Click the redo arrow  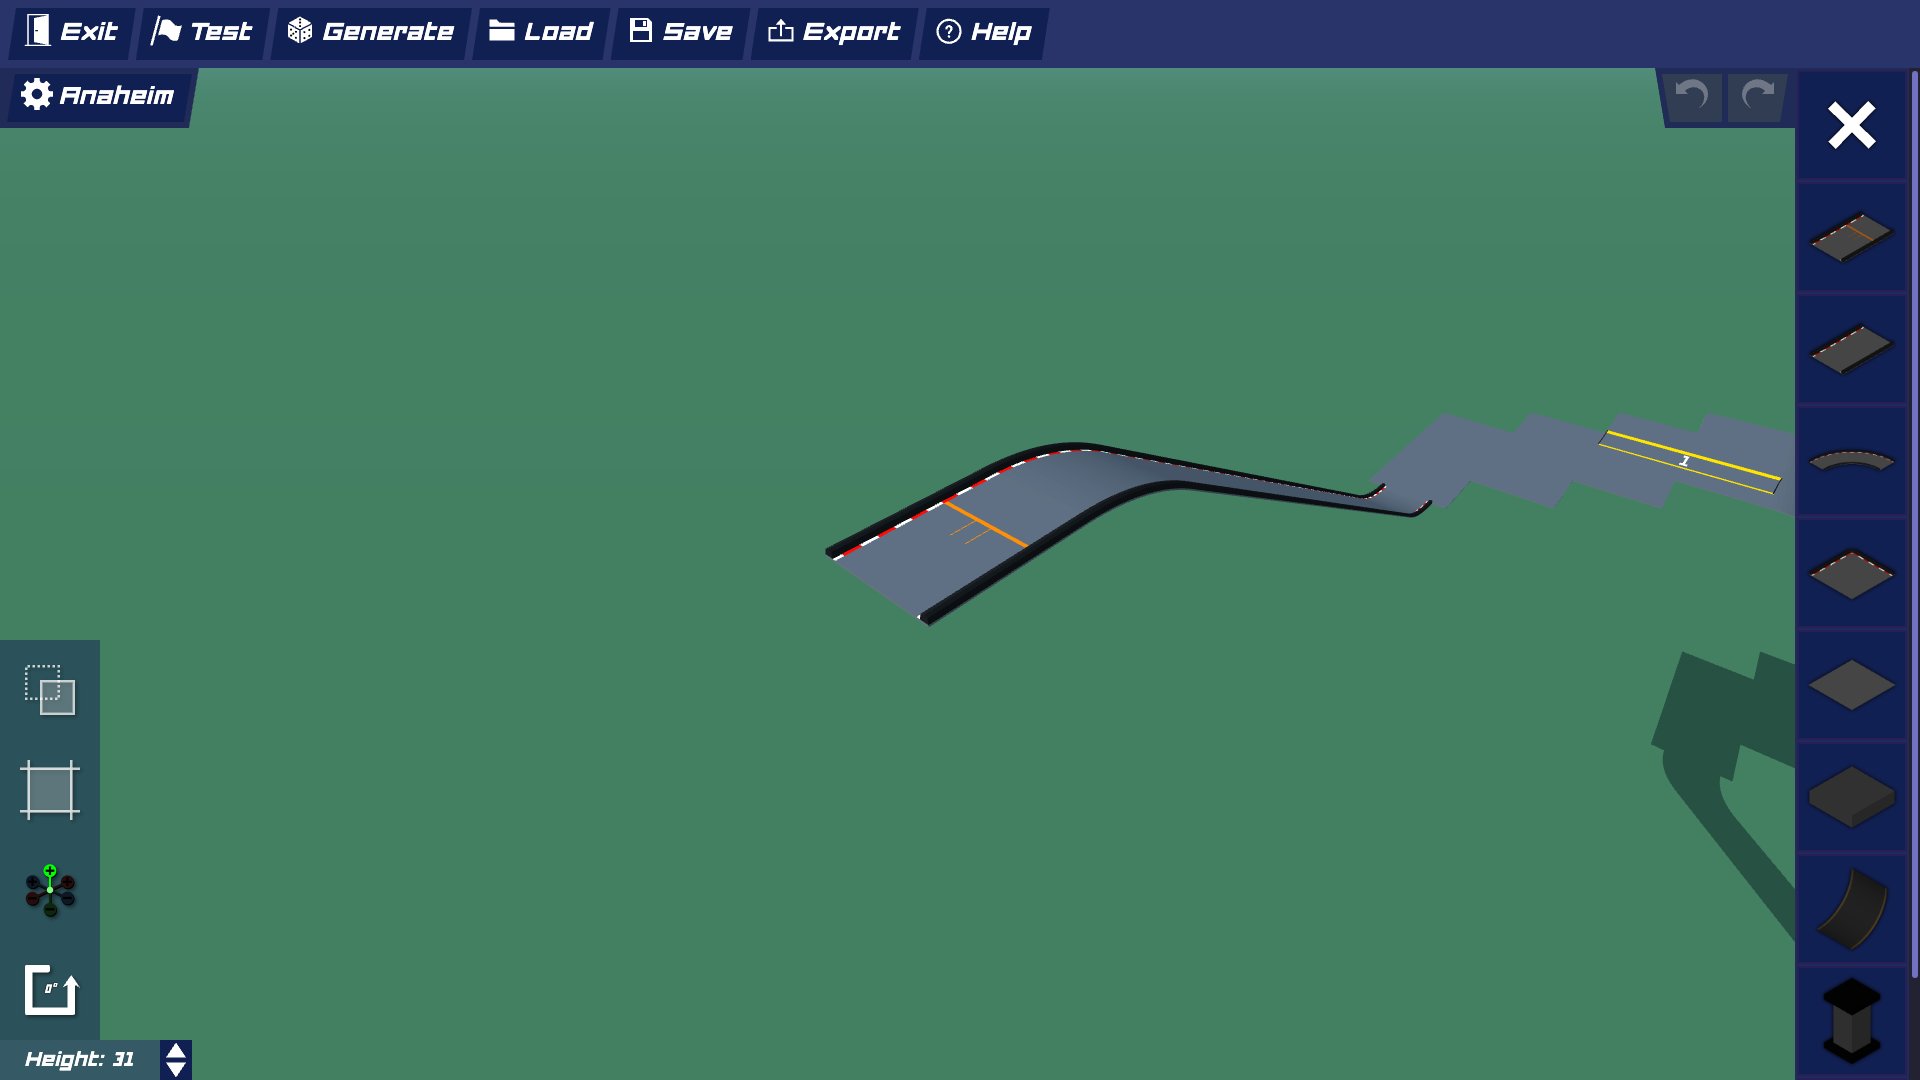(1756, 96)
